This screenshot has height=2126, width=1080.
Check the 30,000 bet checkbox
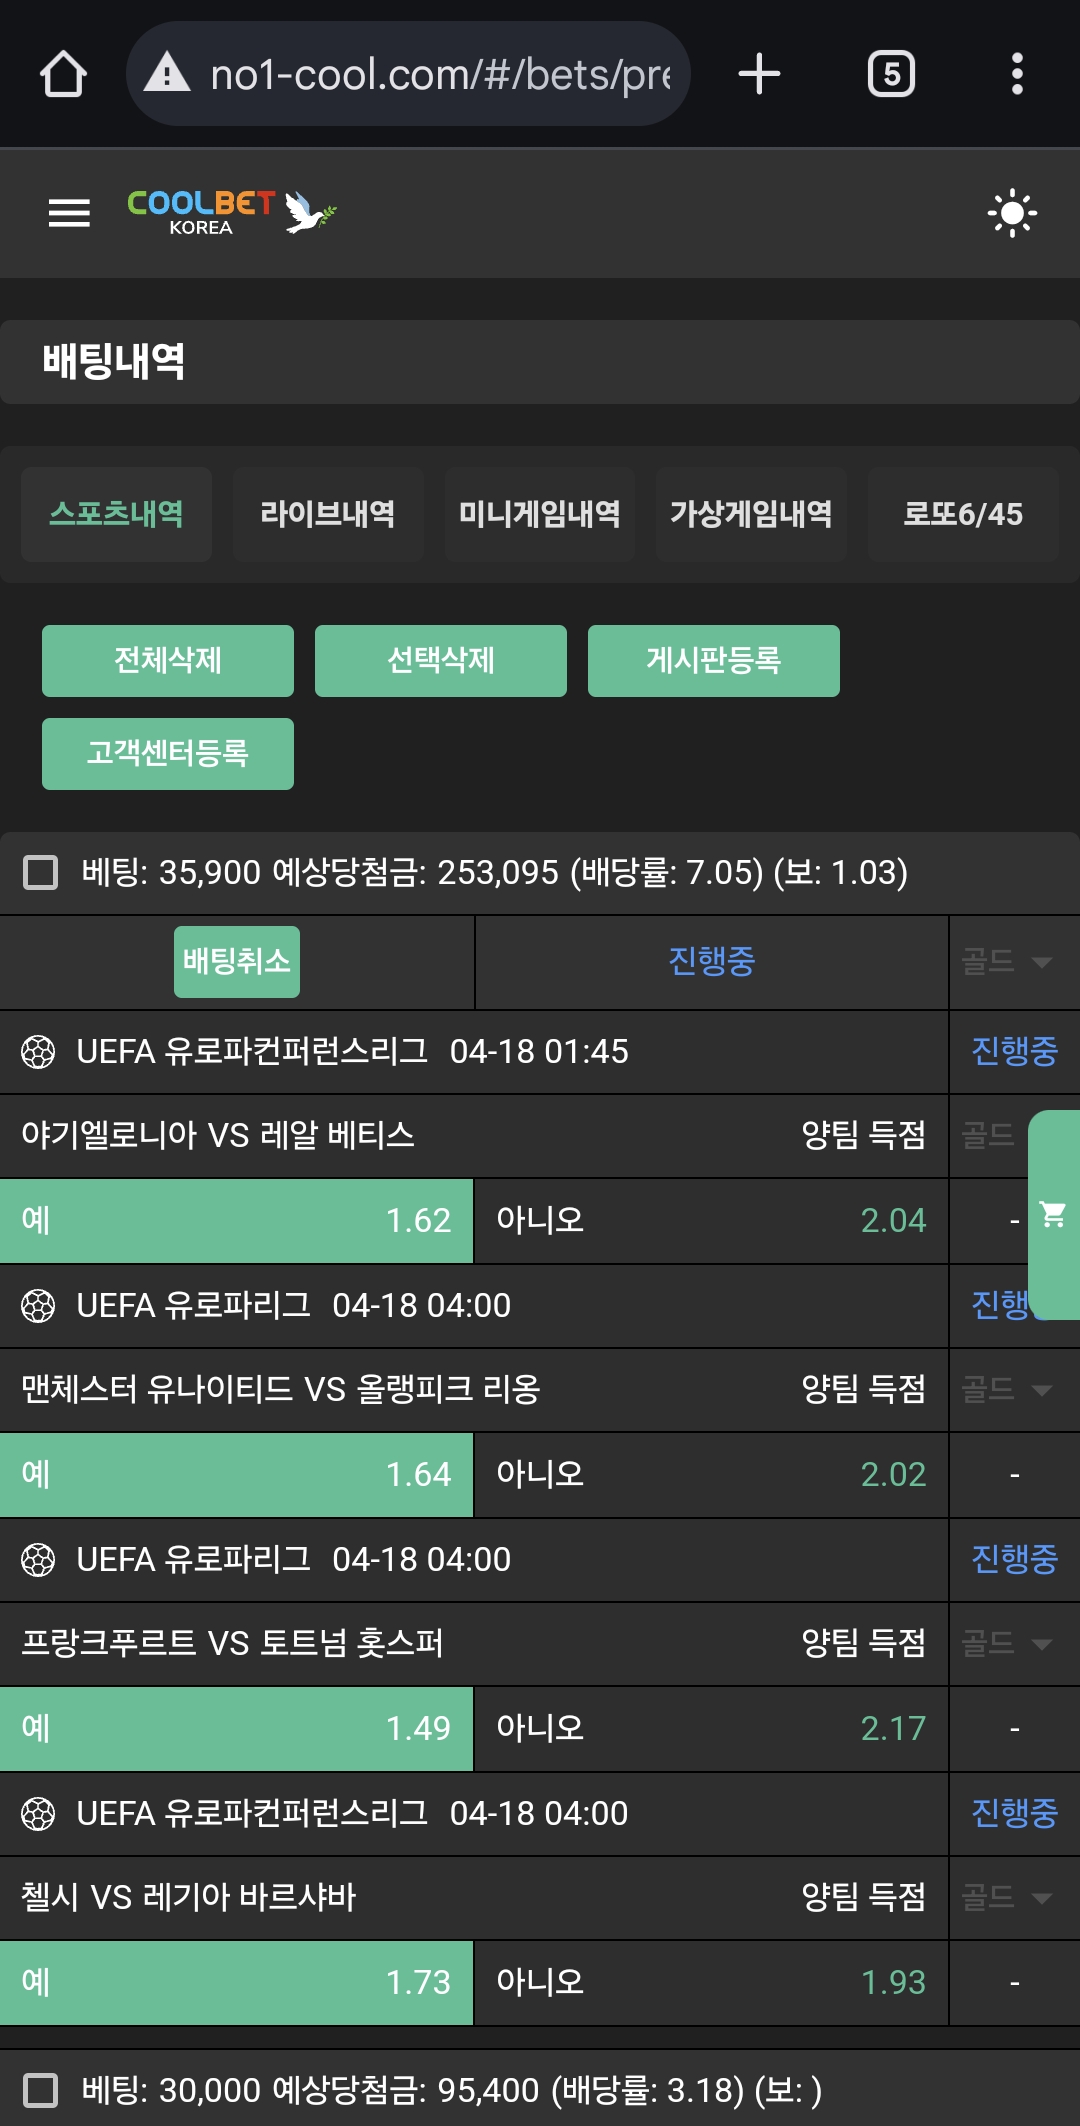41,2090
